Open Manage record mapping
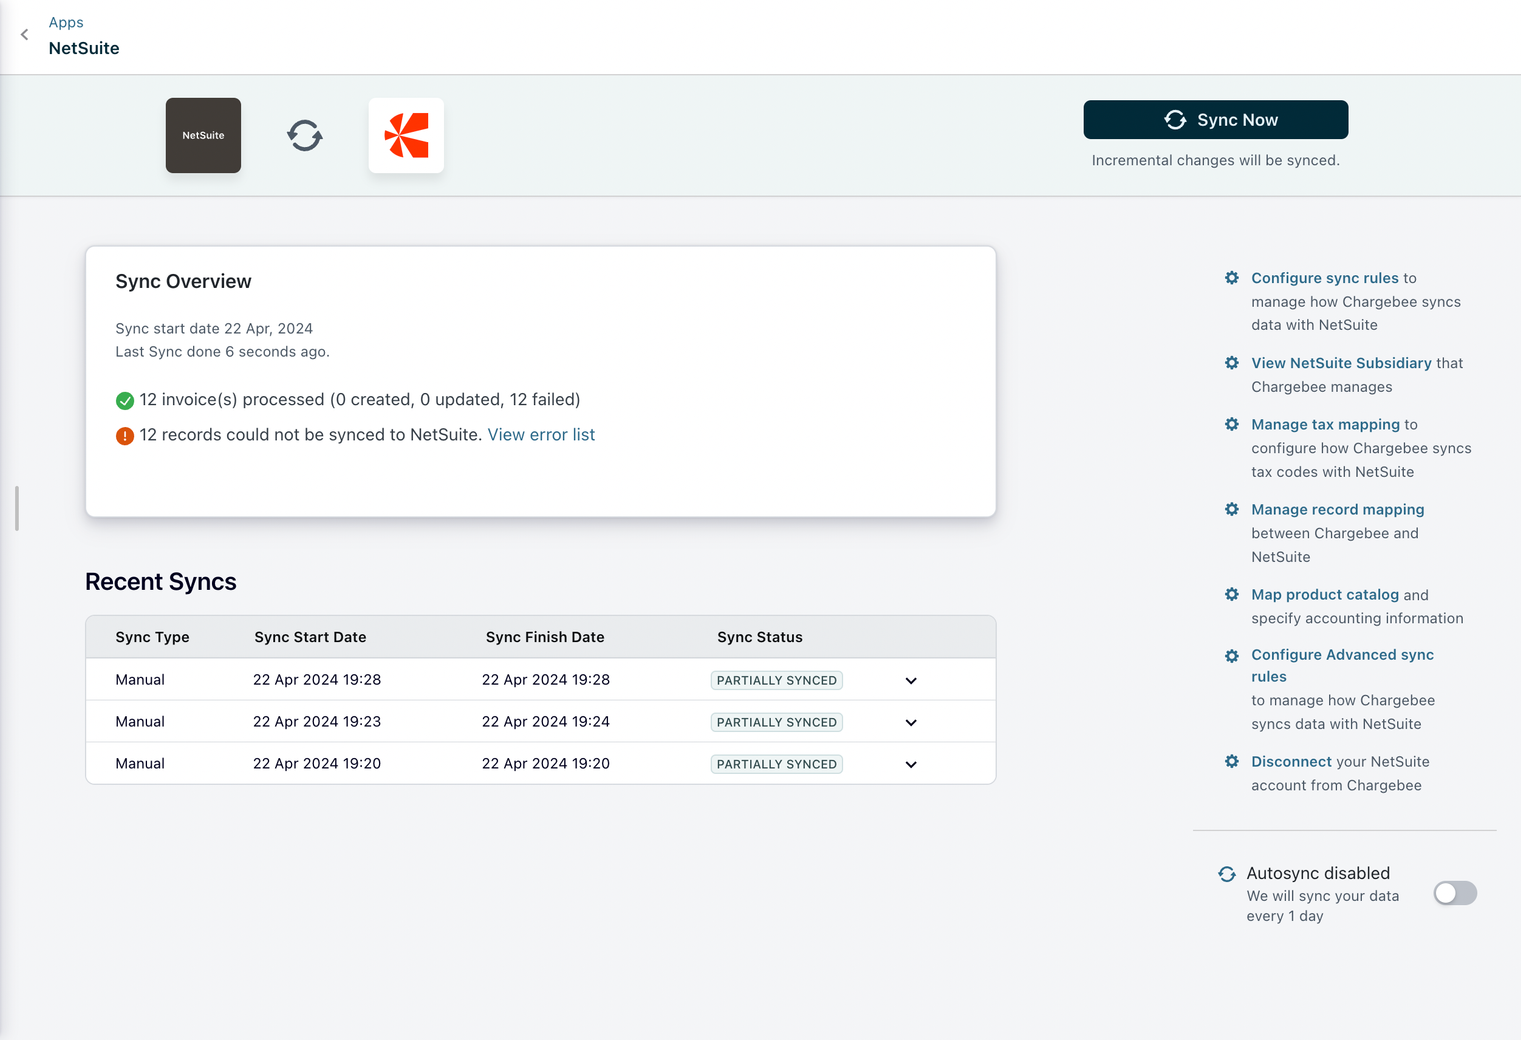The width and height of the screenshot is (1521, 1040). pyautogui.click(x=1337, y=509)
